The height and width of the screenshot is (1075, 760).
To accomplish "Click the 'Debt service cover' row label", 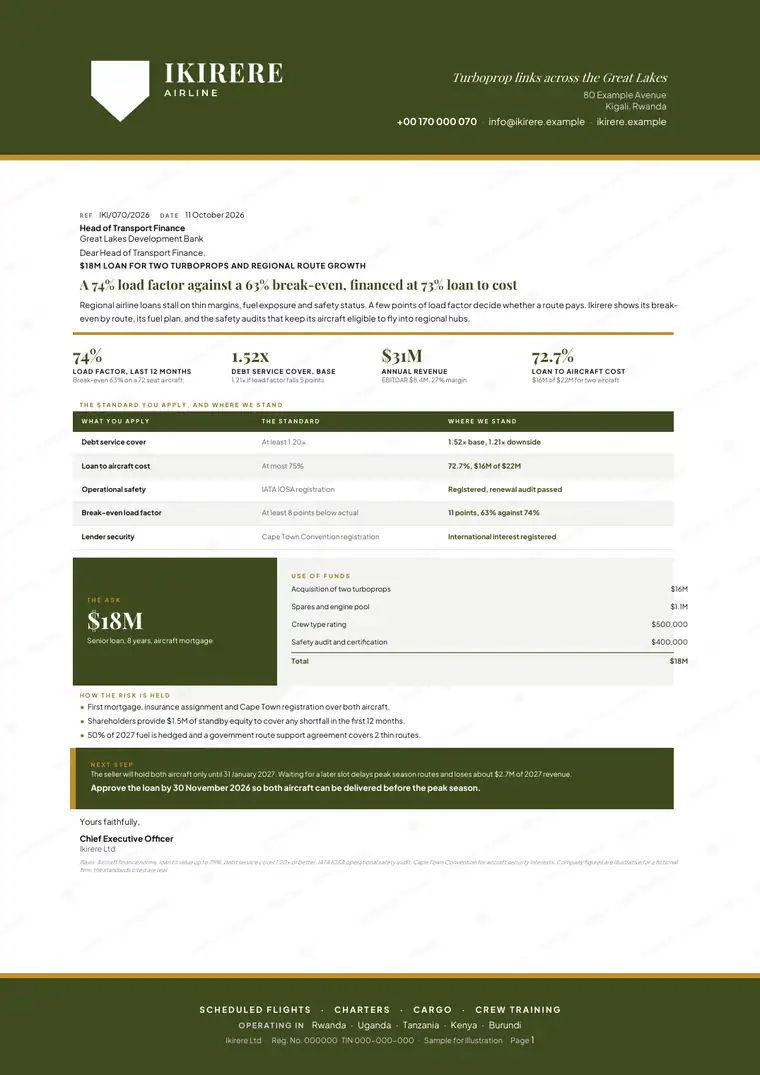I will [x=114, y=442].
